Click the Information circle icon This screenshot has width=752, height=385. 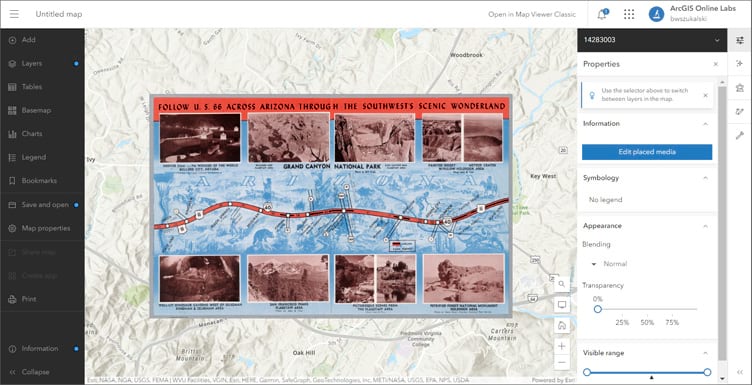[x=12, y=349]
